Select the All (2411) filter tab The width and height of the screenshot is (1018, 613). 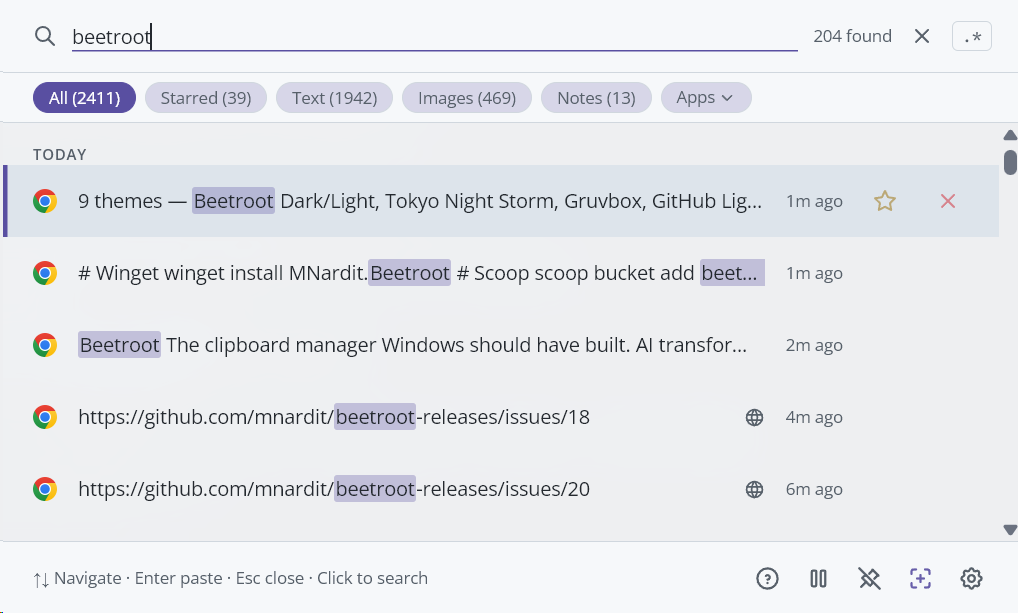pos(84,98)
